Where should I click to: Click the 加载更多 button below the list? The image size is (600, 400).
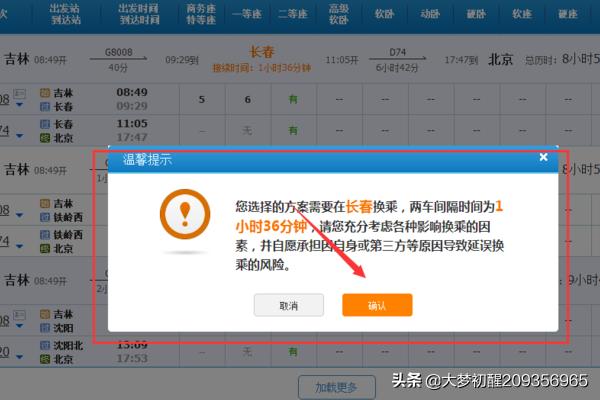pyautogui.click(x=337, y=387)
